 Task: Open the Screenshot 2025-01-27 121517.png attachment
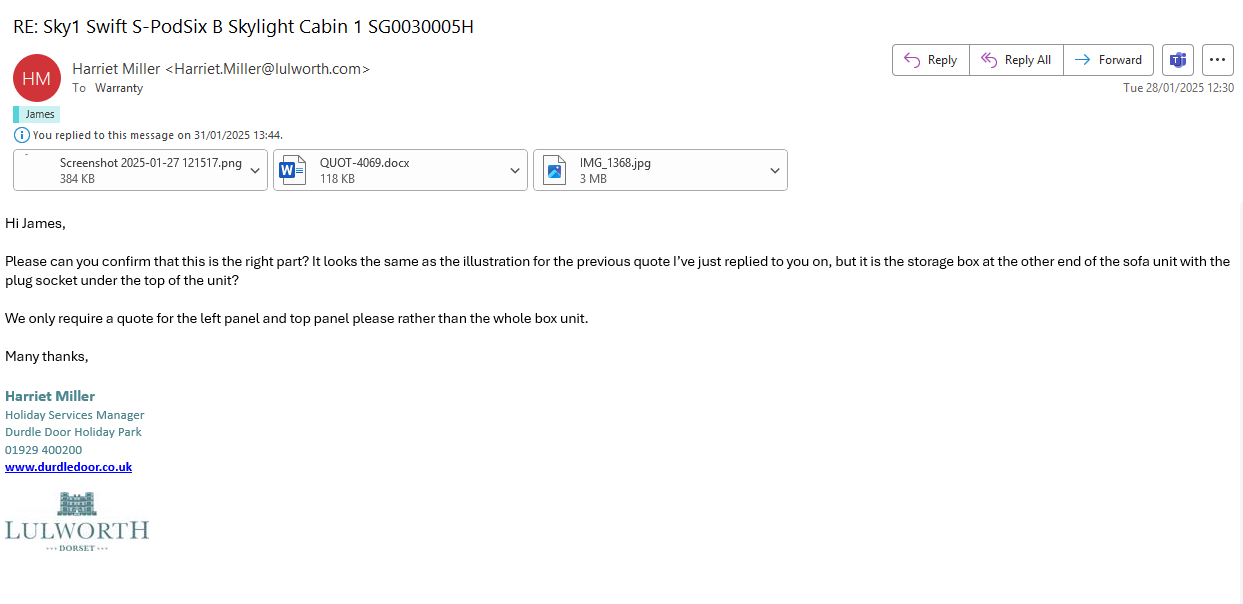150,170
